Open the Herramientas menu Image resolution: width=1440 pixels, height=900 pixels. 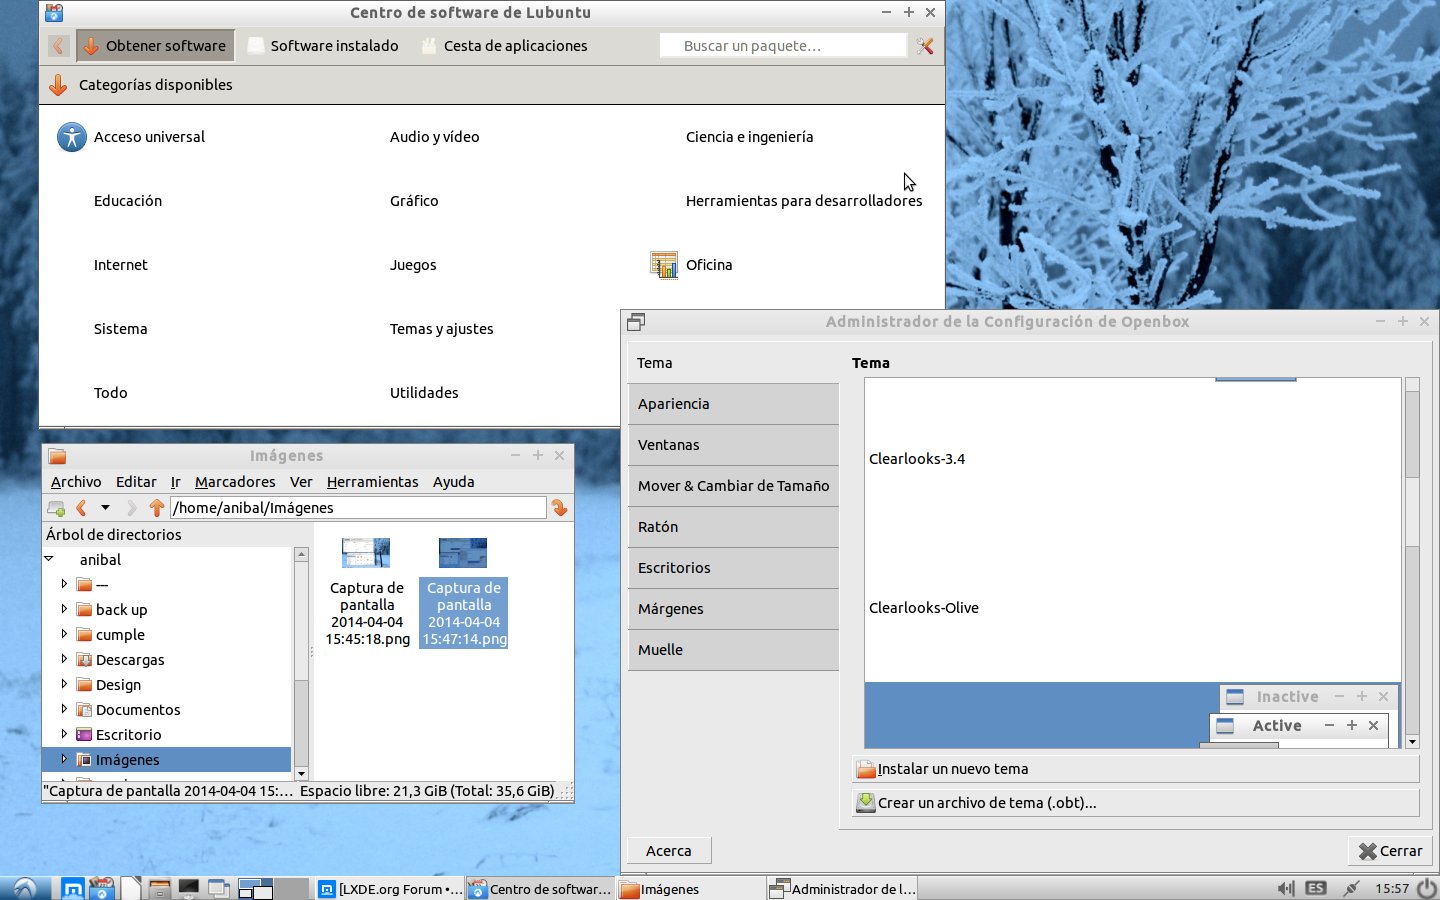(372, 482)
